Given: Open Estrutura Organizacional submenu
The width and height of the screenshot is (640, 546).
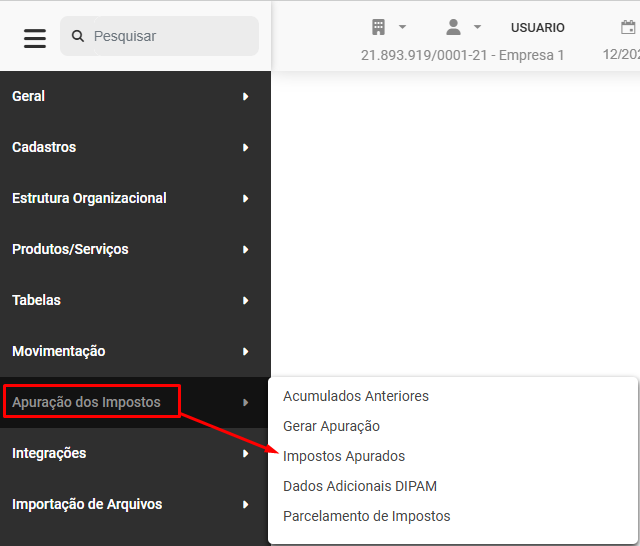Looking at the screenshot, I should coord(89,198).
